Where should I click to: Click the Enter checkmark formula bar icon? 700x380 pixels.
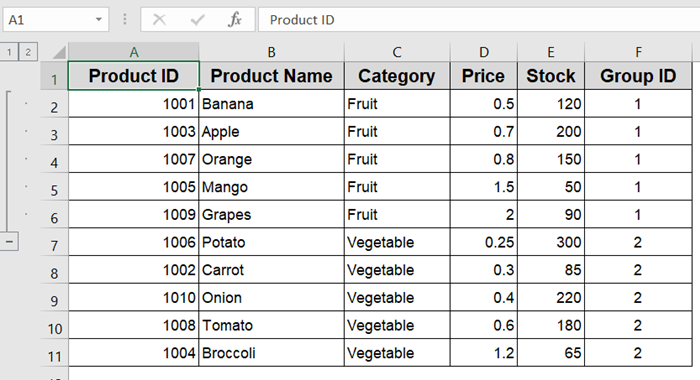(197, 20)
